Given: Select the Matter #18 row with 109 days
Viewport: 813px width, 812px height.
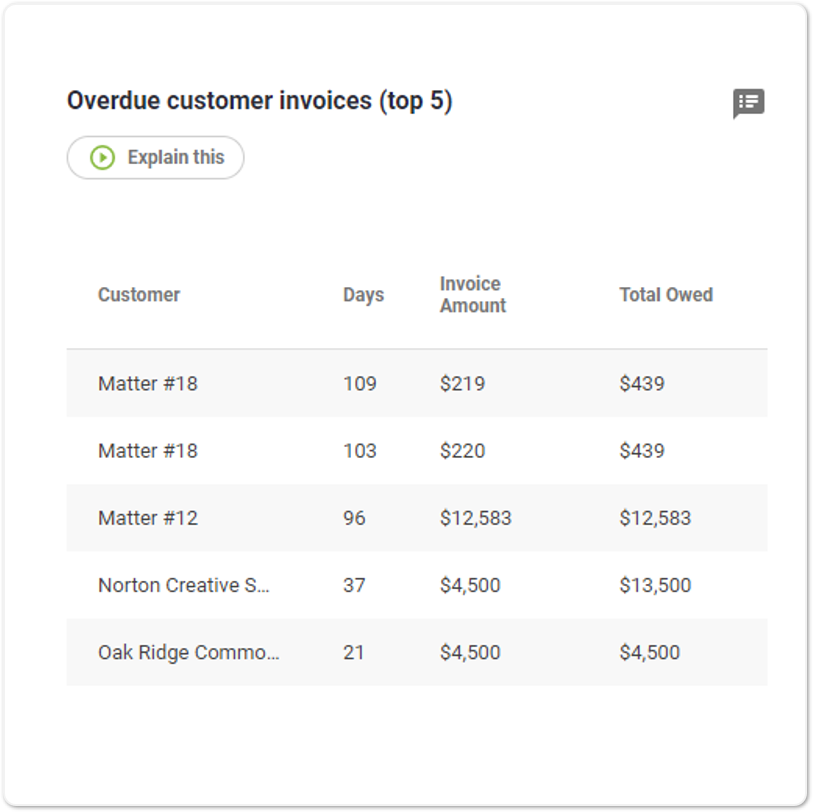Looking at the screenshot, I should click(x=148, y=383).
